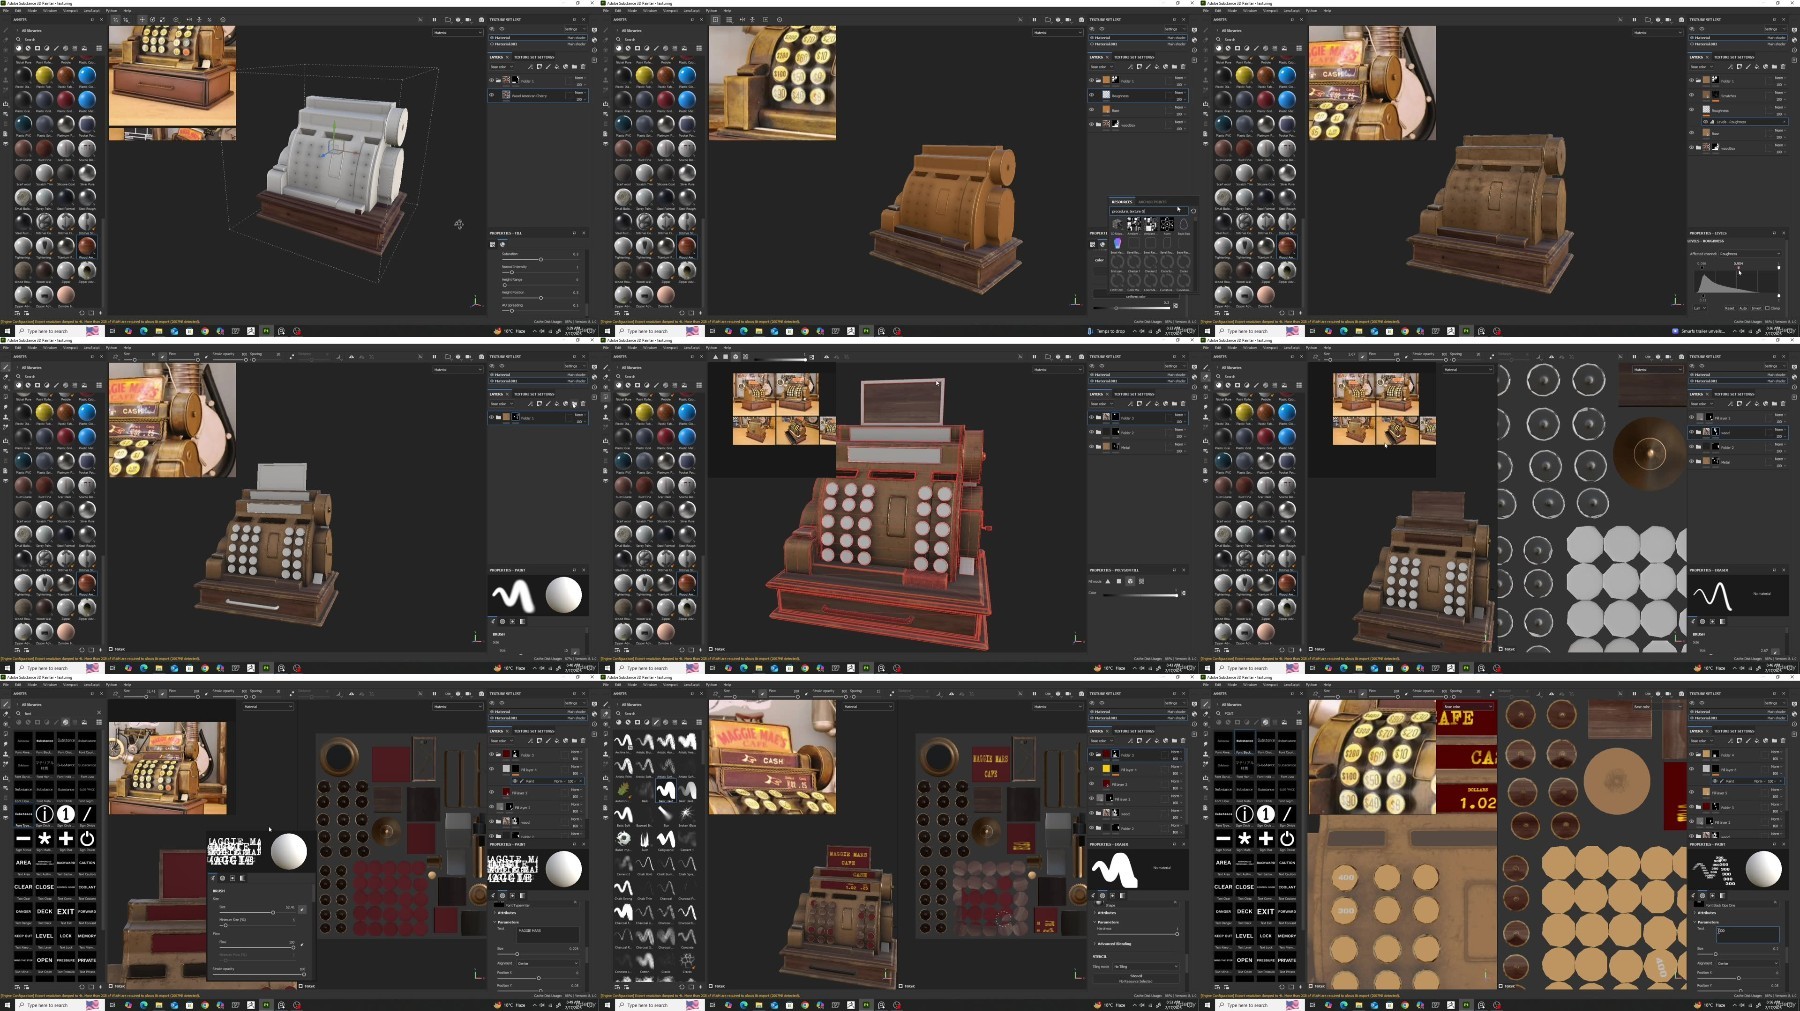Clear Assets search with X in bottom-left frame
This screenshot has height=1011, width=1800.
point(99,713)
